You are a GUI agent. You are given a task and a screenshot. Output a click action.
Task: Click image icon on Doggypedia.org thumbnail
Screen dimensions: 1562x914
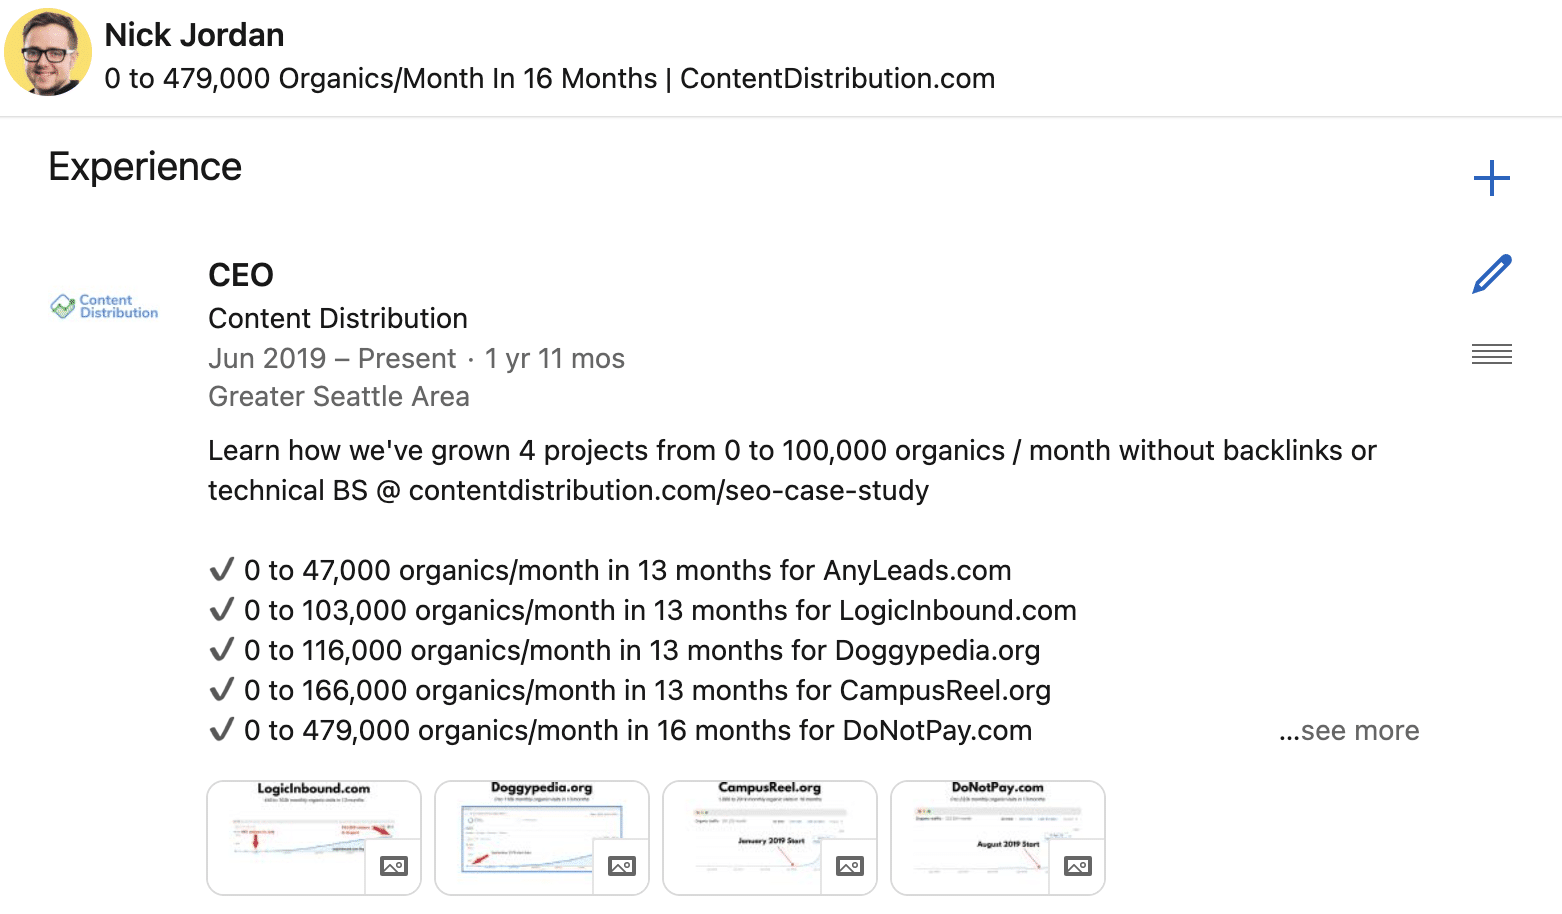(621, 866)
